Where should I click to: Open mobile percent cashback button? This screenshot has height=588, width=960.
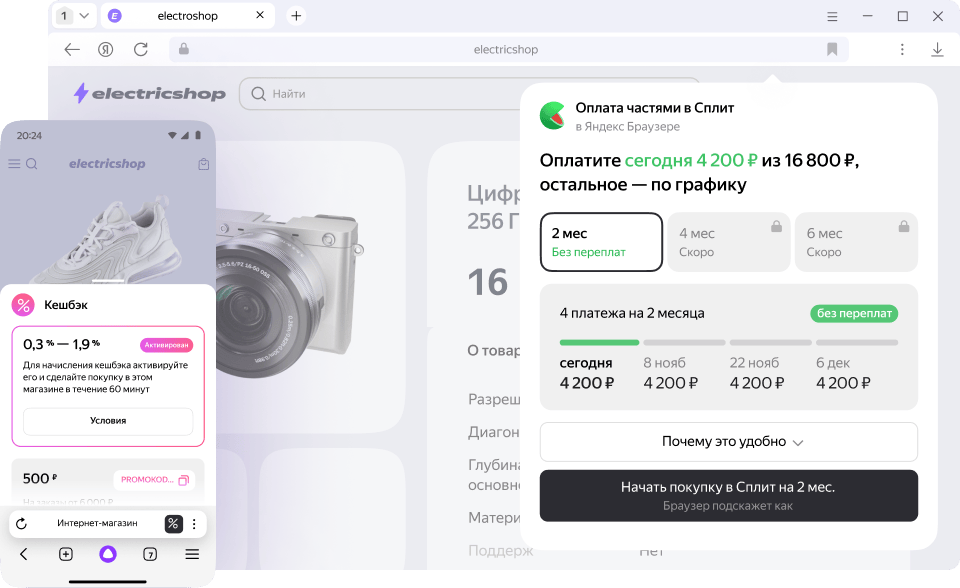[173, 524]
